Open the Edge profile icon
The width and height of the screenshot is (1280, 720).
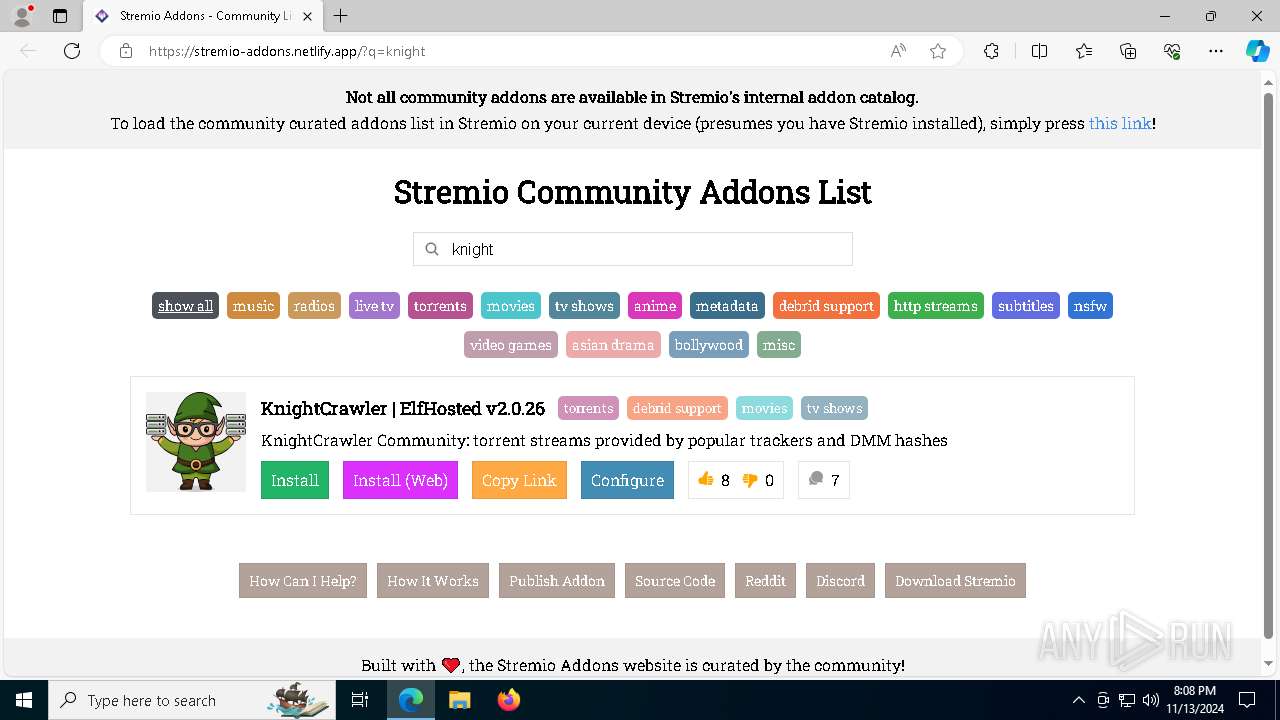22,16
